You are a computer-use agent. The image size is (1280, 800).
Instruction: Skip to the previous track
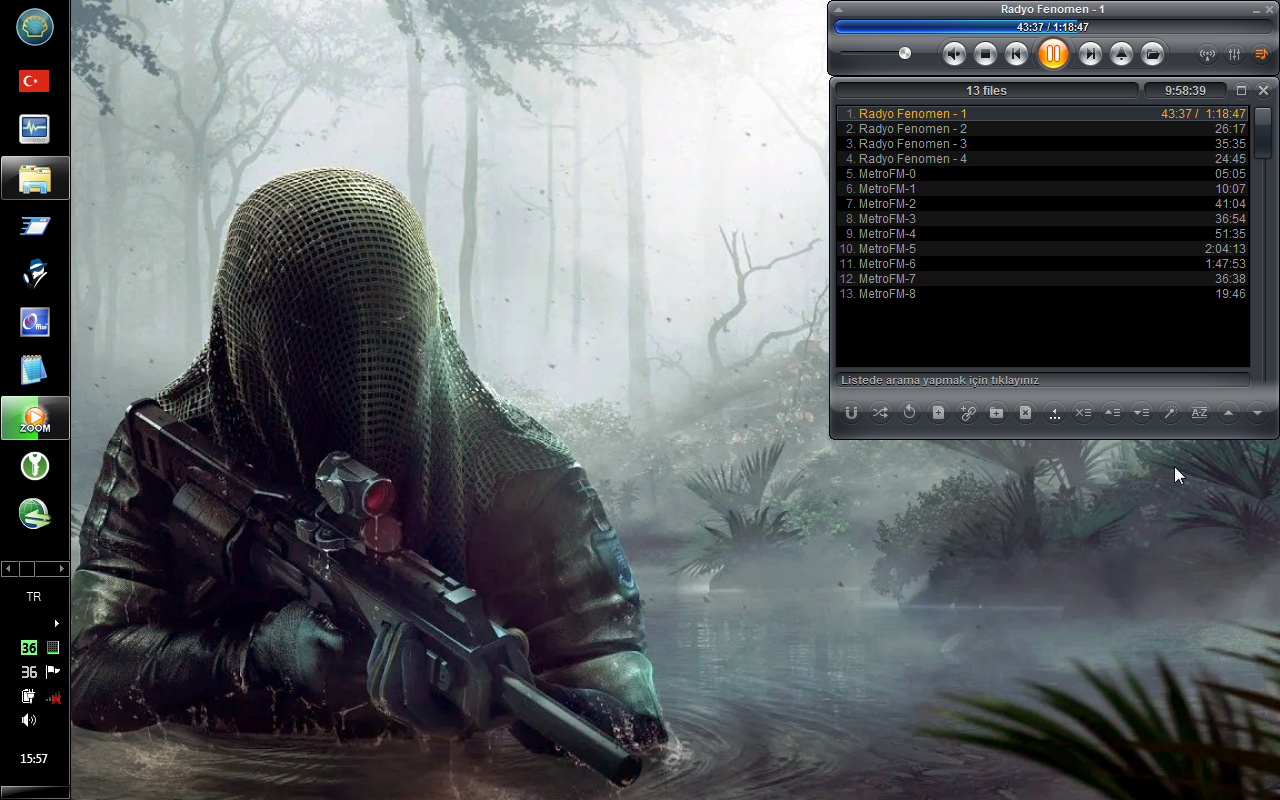[1017, 54]
